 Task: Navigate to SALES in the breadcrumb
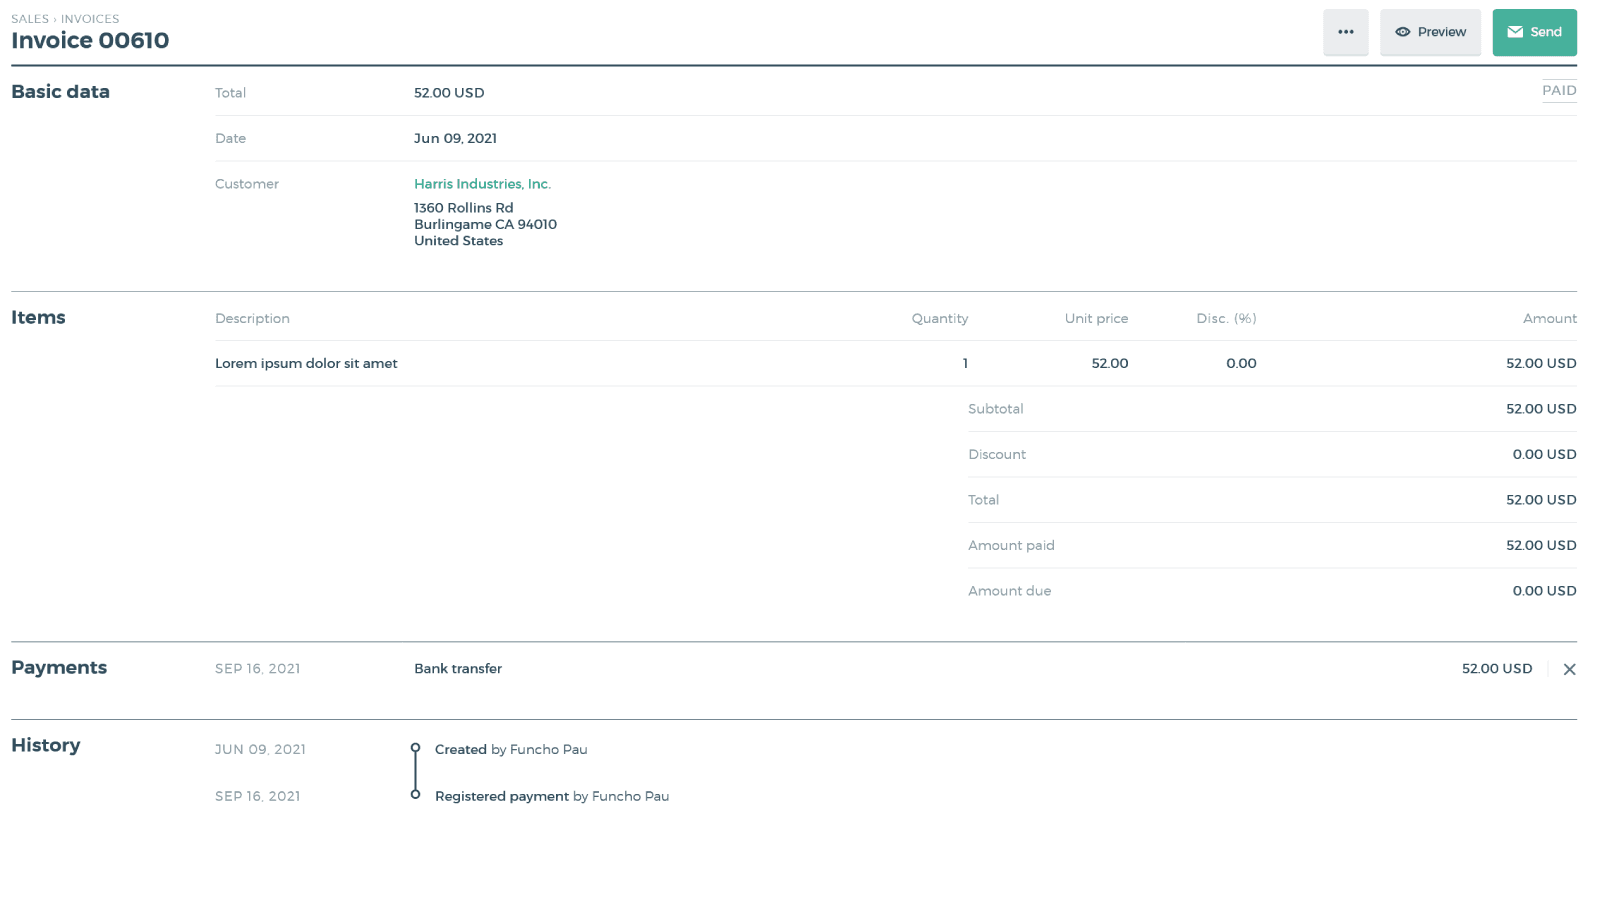point(29,18)
